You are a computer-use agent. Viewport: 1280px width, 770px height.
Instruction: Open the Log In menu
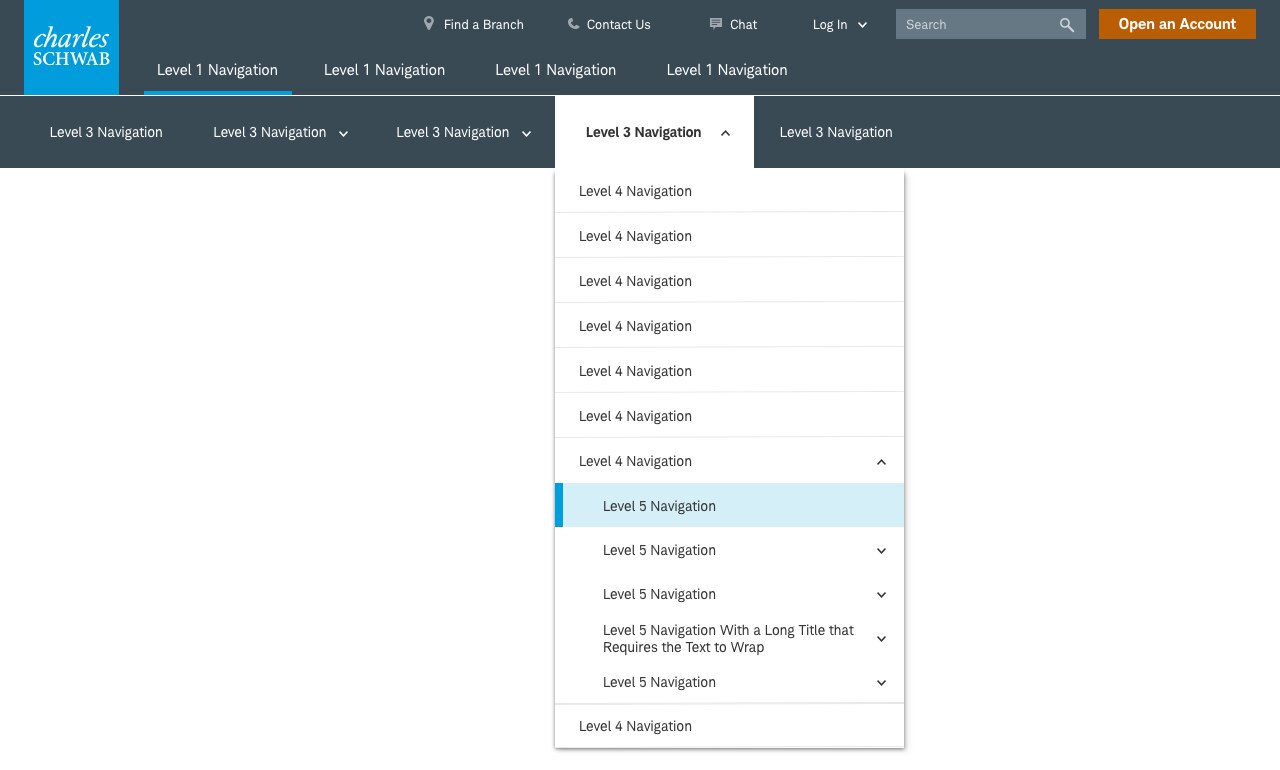tap(830, 24)
